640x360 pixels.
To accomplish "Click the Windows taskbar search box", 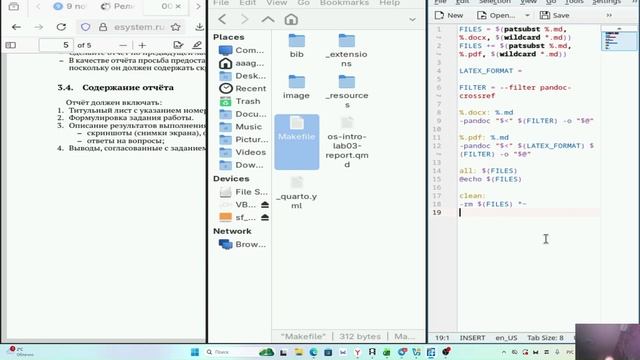I will coord(229,352).
